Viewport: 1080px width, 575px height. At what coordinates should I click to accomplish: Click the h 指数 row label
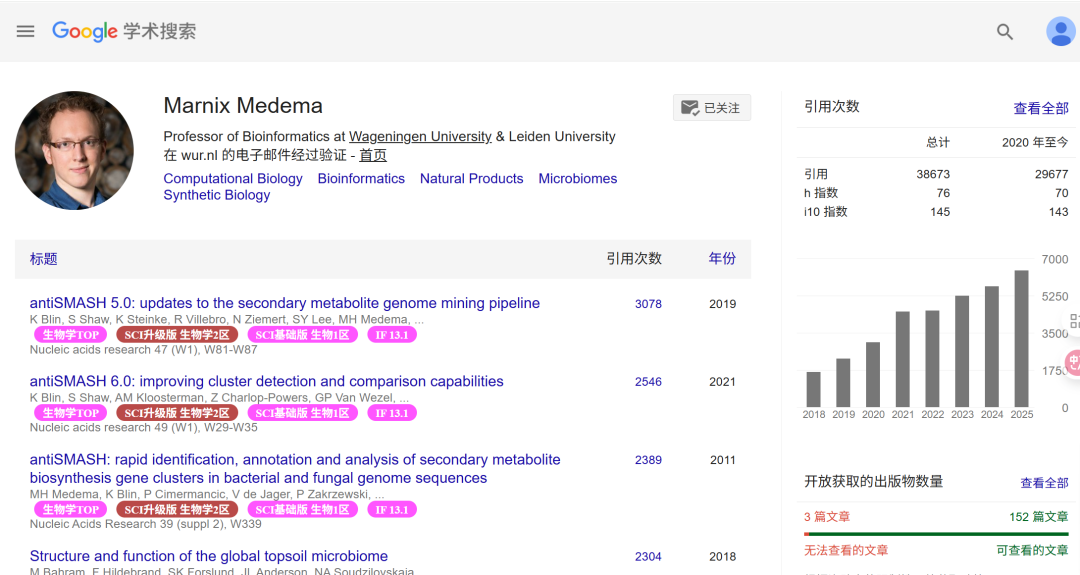tap(820, 193)
